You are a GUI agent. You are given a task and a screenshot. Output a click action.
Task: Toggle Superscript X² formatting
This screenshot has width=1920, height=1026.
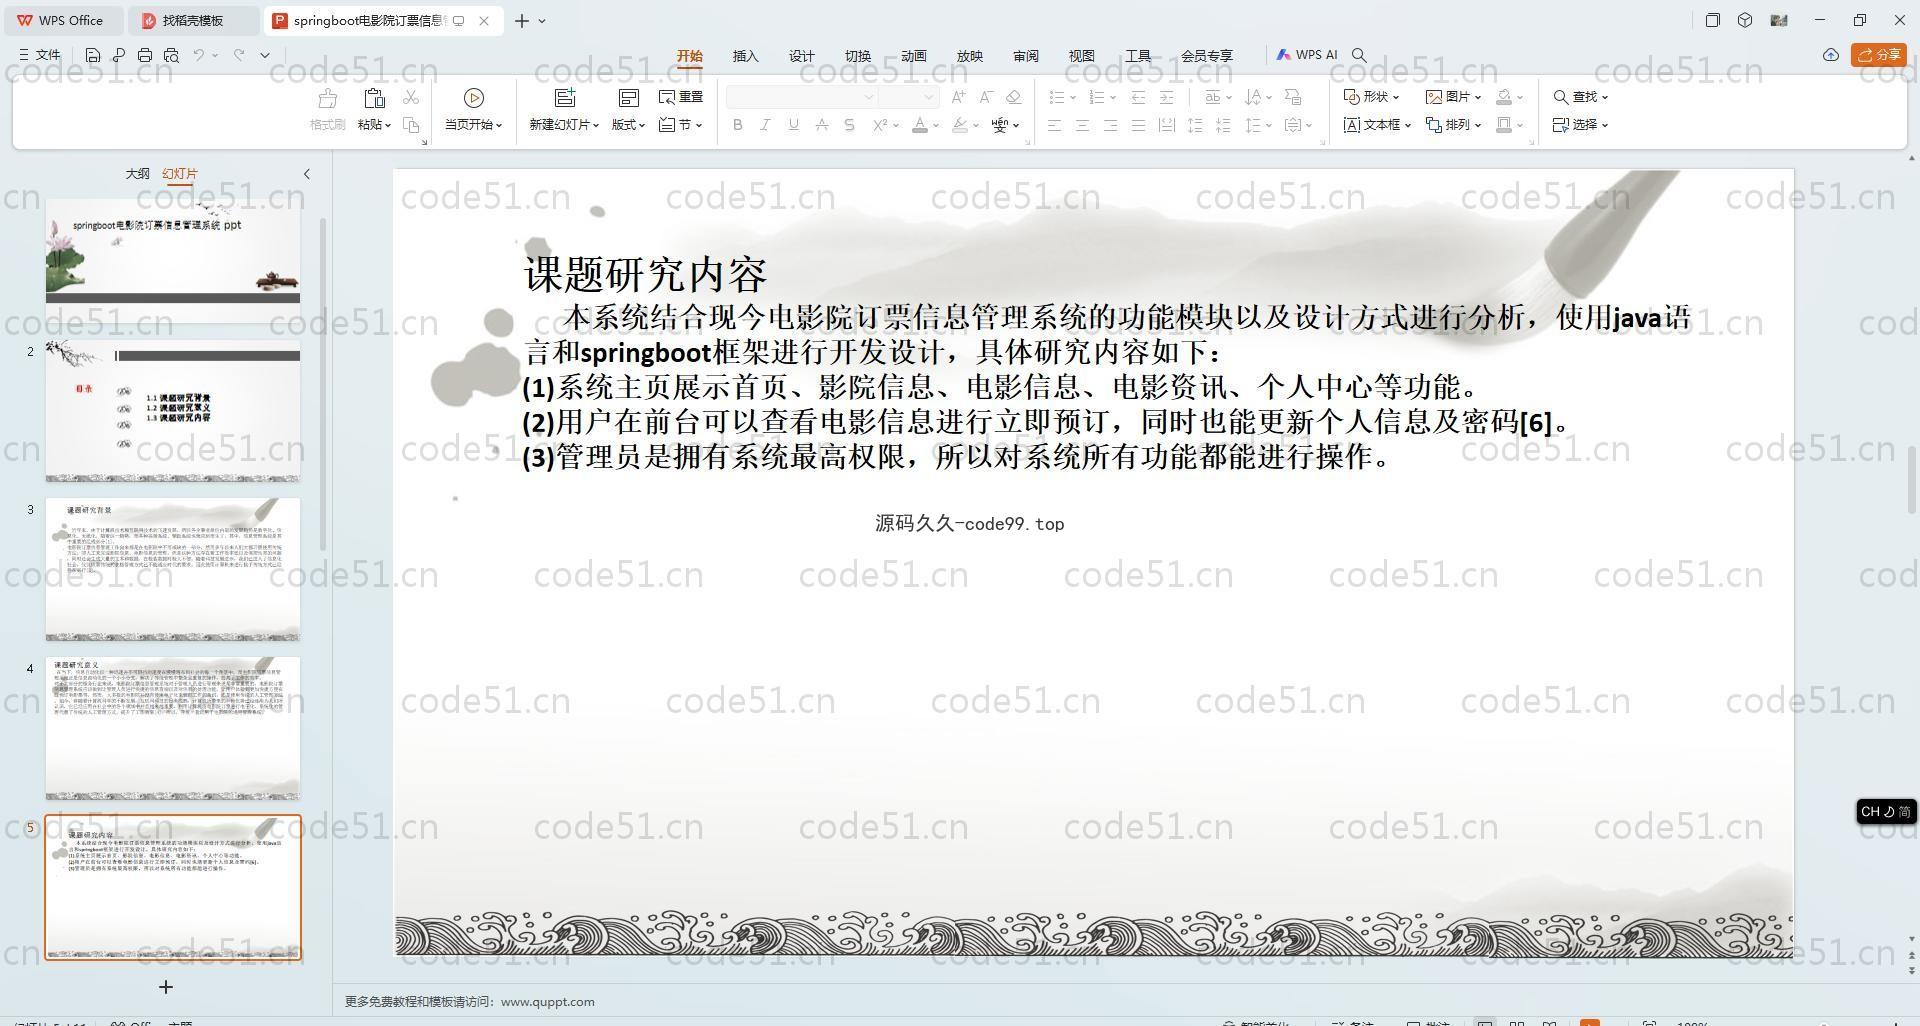(x=880, y=125)
